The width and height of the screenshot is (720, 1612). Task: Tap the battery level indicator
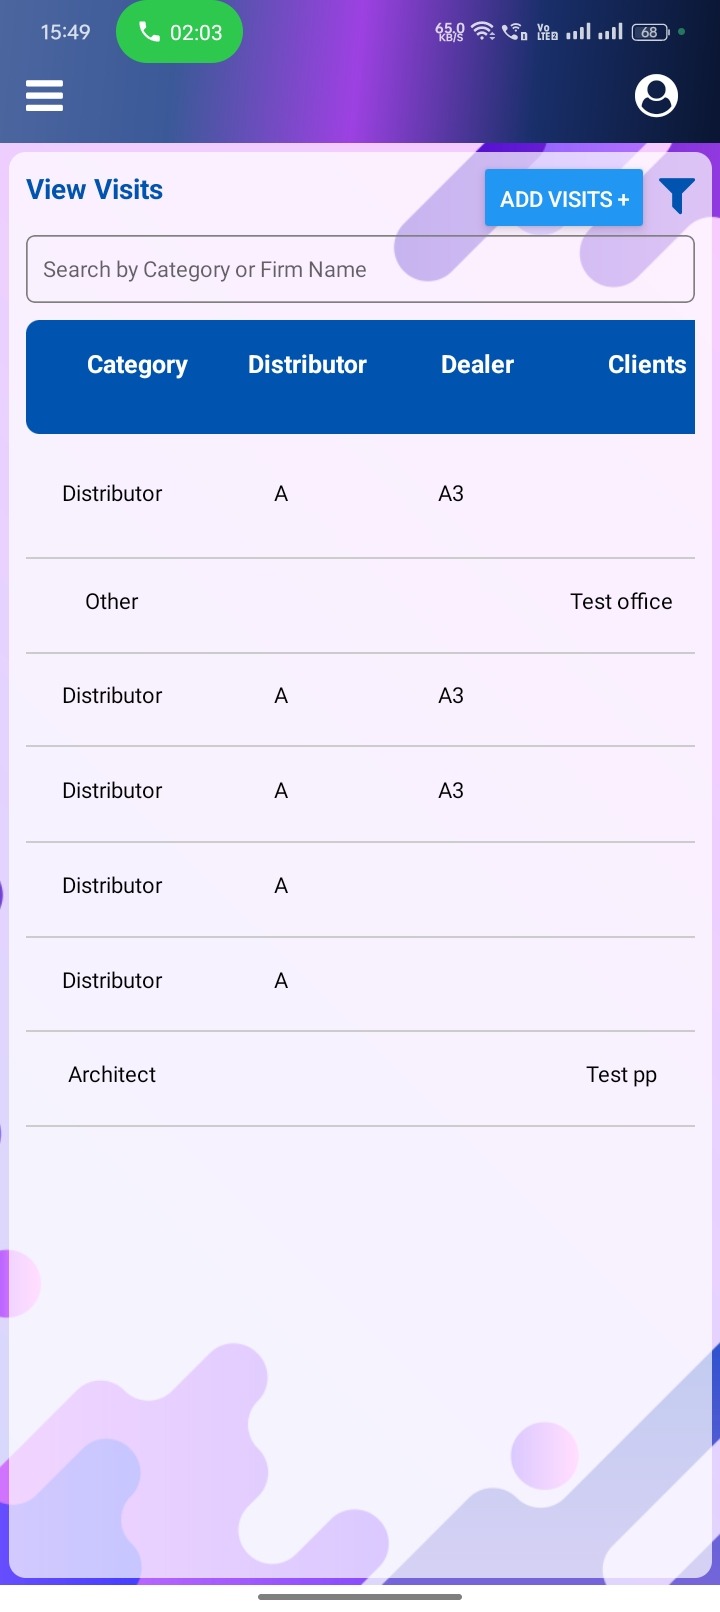coord(650,32)
